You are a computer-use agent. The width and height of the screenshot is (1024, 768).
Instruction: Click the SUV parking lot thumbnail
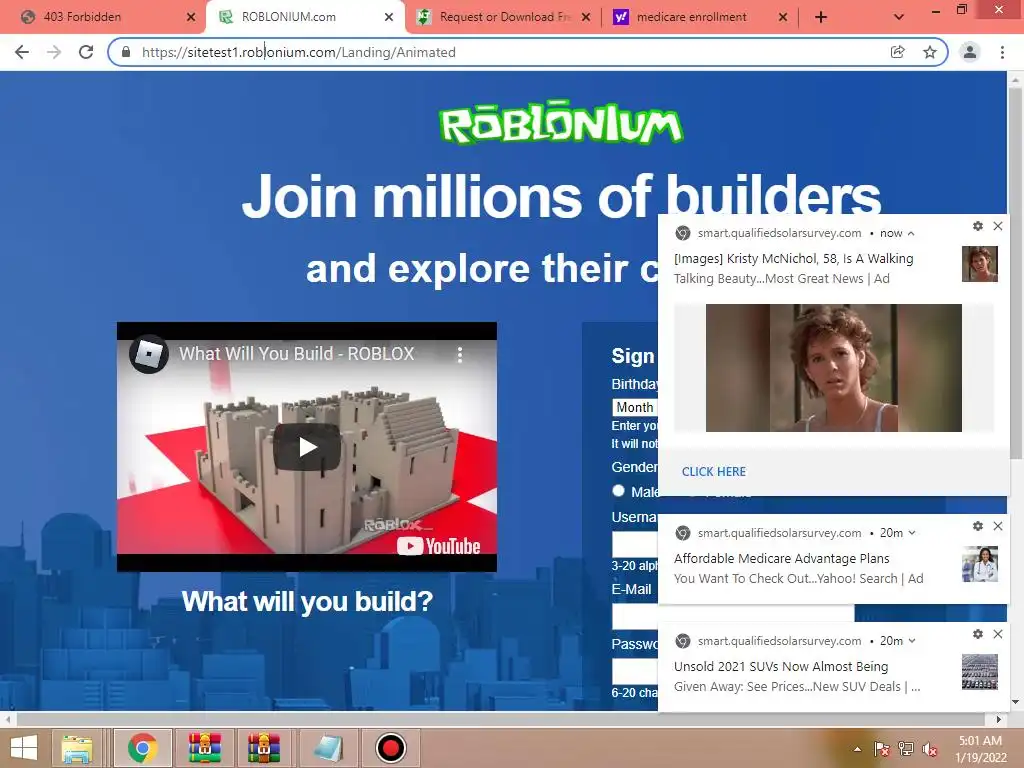pyautogui.click(x=980, y=672)
